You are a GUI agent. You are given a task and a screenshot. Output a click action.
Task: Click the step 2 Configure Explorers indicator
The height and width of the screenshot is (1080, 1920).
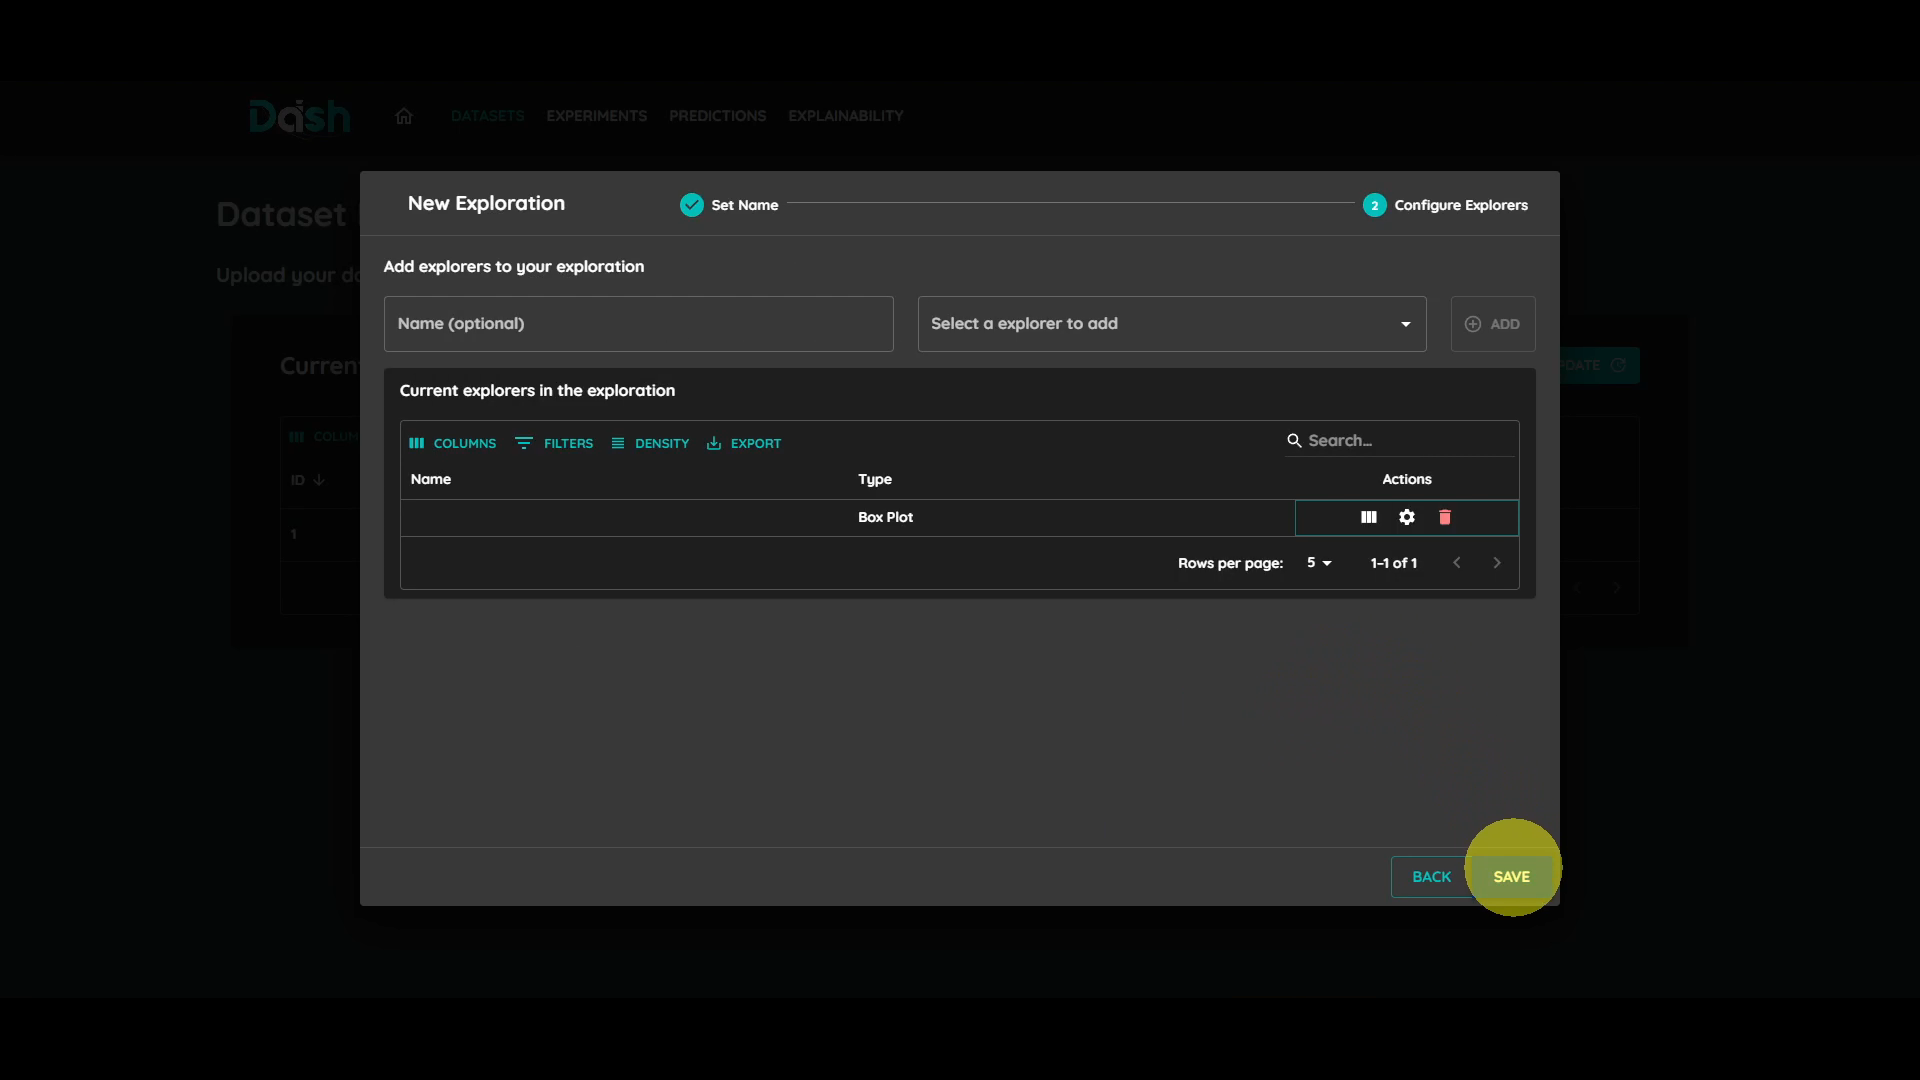[1375, 205]
